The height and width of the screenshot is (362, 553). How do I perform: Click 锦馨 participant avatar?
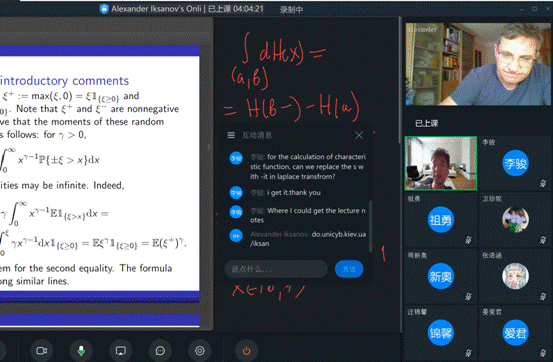click(x=440, y=333)
